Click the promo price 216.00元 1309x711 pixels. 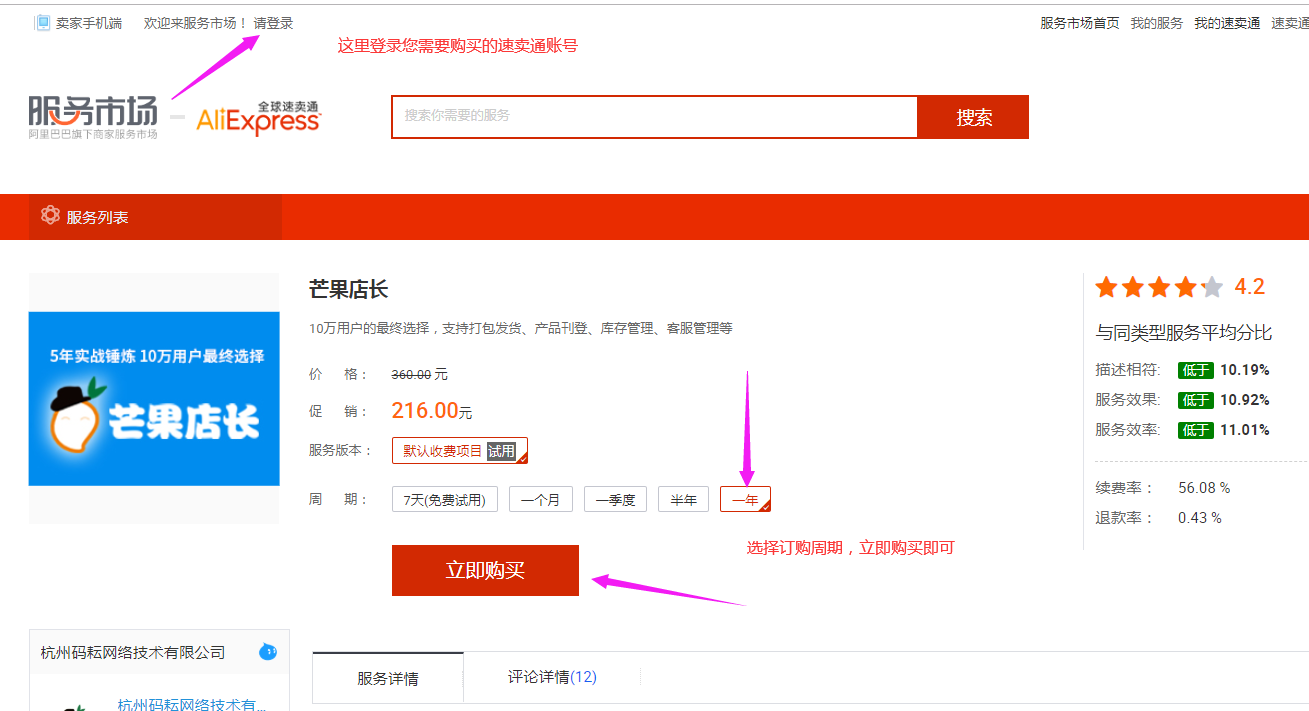[432, 410]
